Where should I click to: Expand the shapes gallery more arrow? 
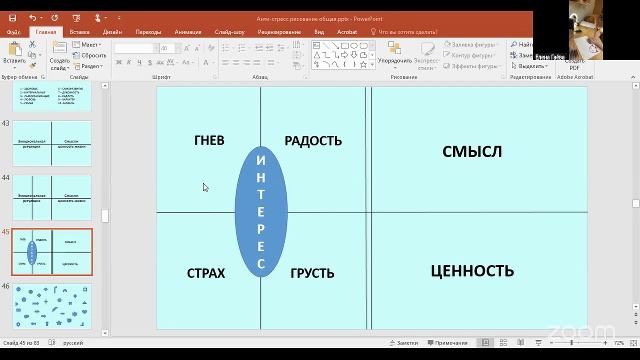pos(372,65)
